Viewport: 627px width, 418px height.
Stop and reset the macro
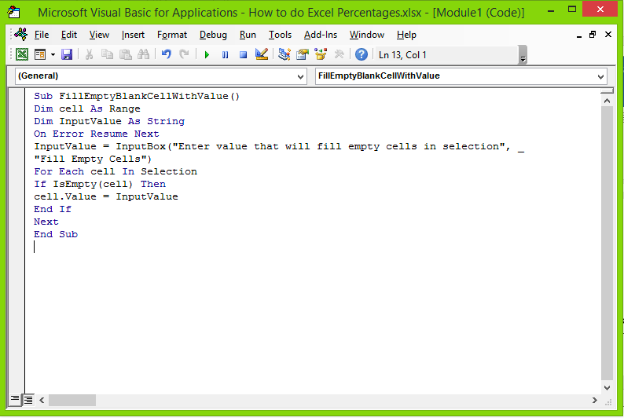243,55
